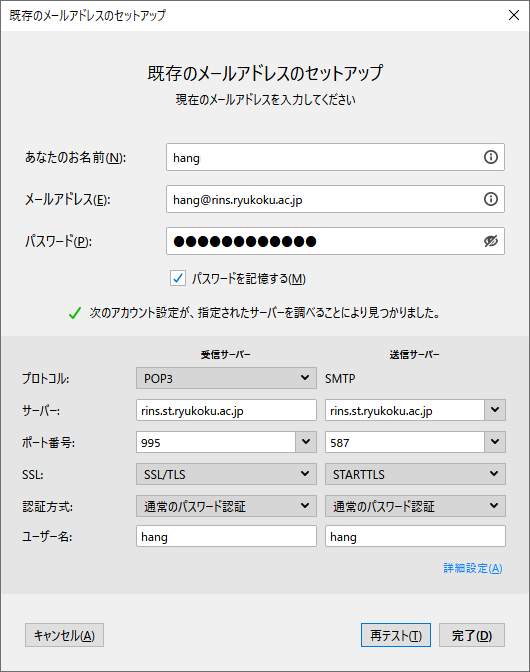Click the incoming username field
The height and width of the screenshot is (672, 530).
click(x=226, y=536)
